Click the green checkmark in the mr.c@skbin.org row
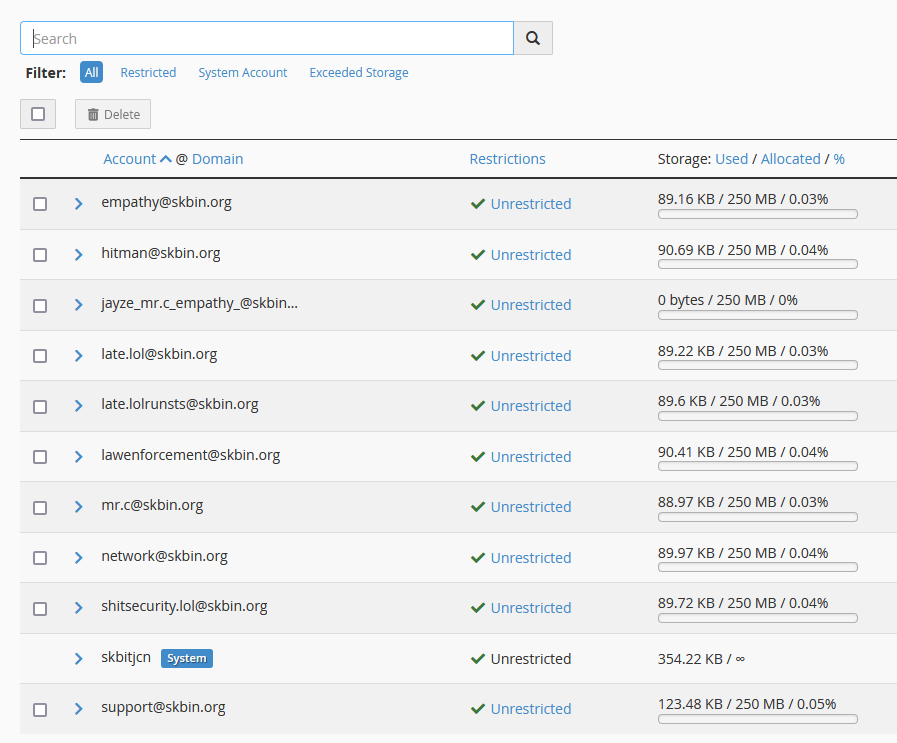This screenshot has height=743, width=897. pos(478,507)
